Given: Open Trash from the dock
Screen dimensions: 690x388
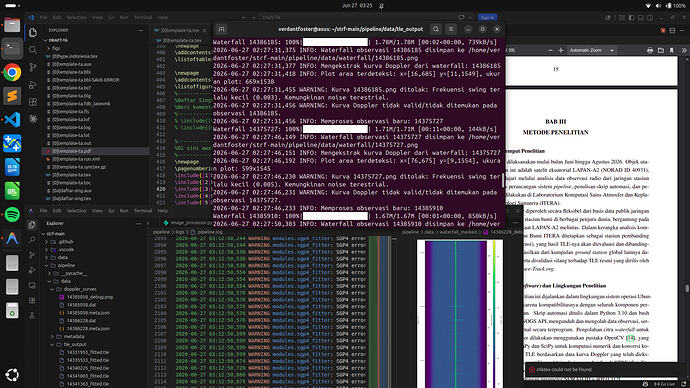Looking at the screenshot, I should pos(12,310).
